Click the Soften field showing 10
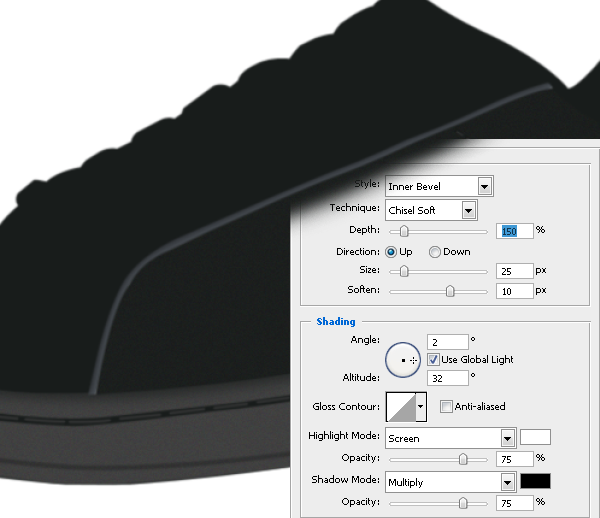Screen dimensions: 600x518 (x=514, y=291)
